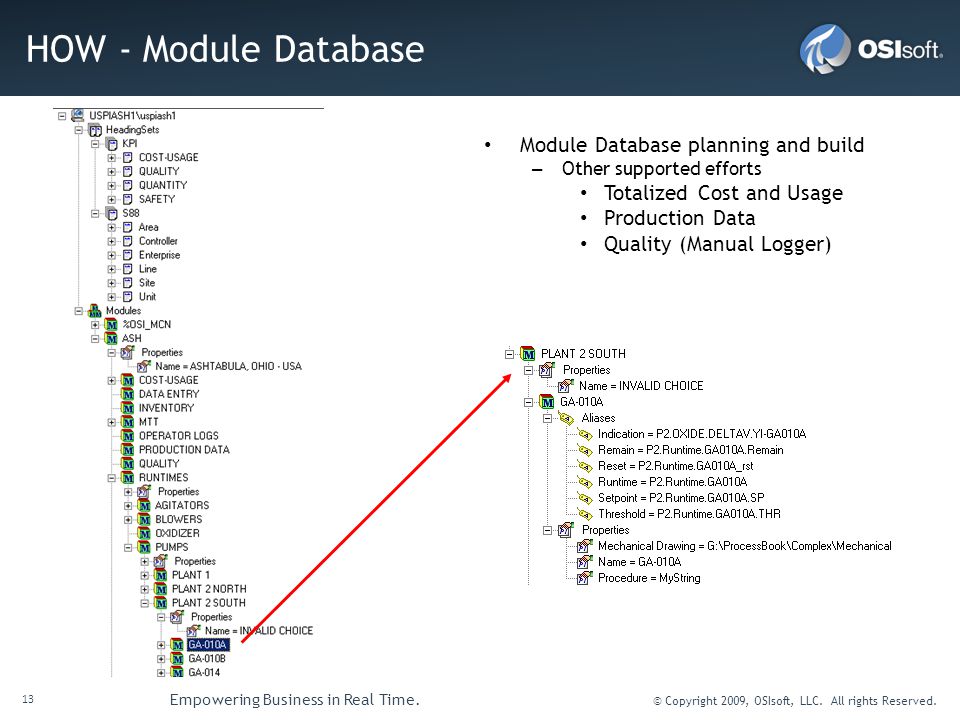
Task: Expand the GA-014 module
Action: click(161, 673)
